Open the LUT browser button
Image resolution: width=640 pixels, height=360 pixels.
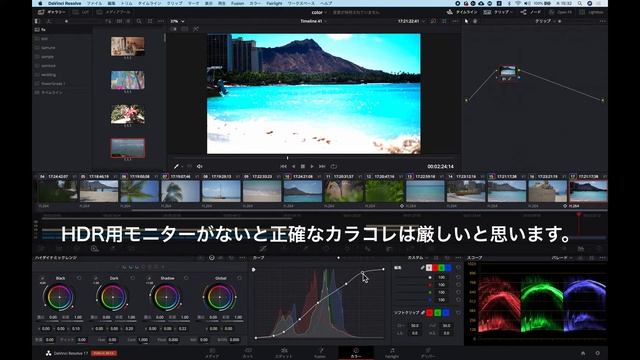coord(82,12)
